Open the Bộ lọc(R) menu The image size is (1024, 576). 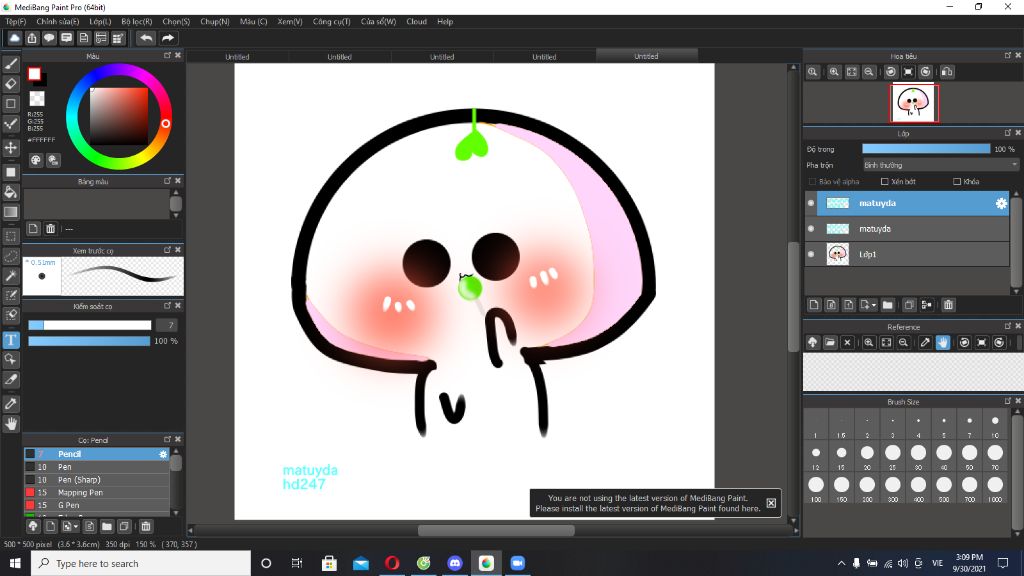click(136, 21)
